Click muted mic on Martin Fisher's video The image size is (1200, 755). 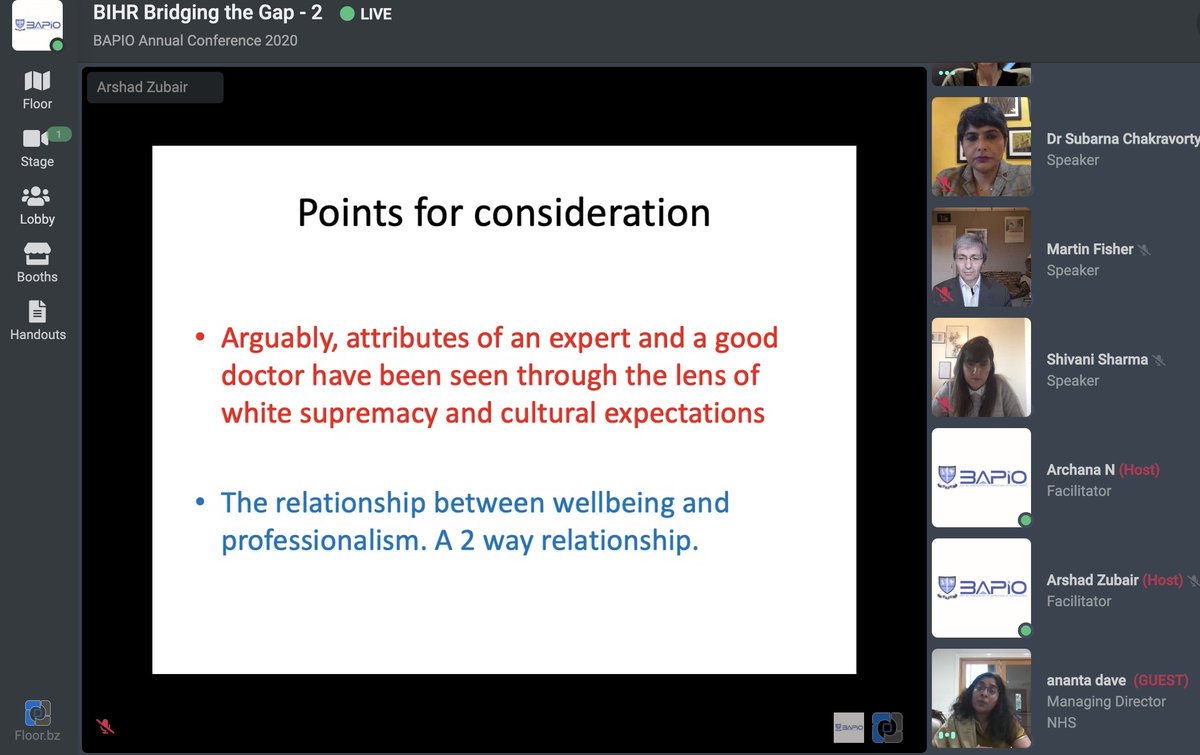coord(944,295)
